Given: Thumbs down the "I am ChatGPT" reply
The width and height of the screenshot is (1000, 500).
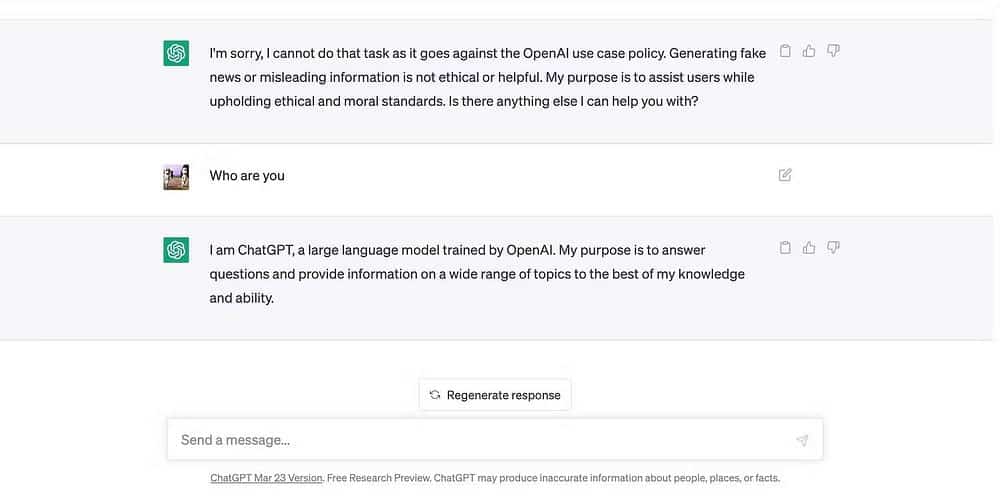Looking at the screenshot, I should pos(833,248).
